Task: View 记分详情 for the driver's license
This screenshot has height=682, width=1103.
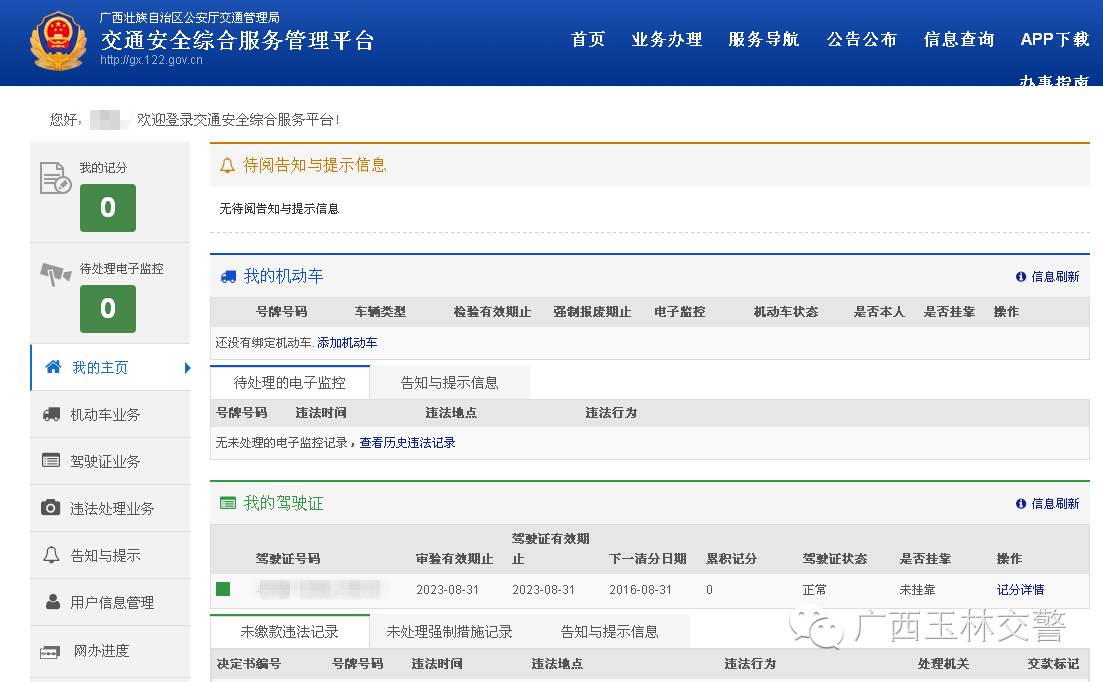Action: click(1021, 589)
